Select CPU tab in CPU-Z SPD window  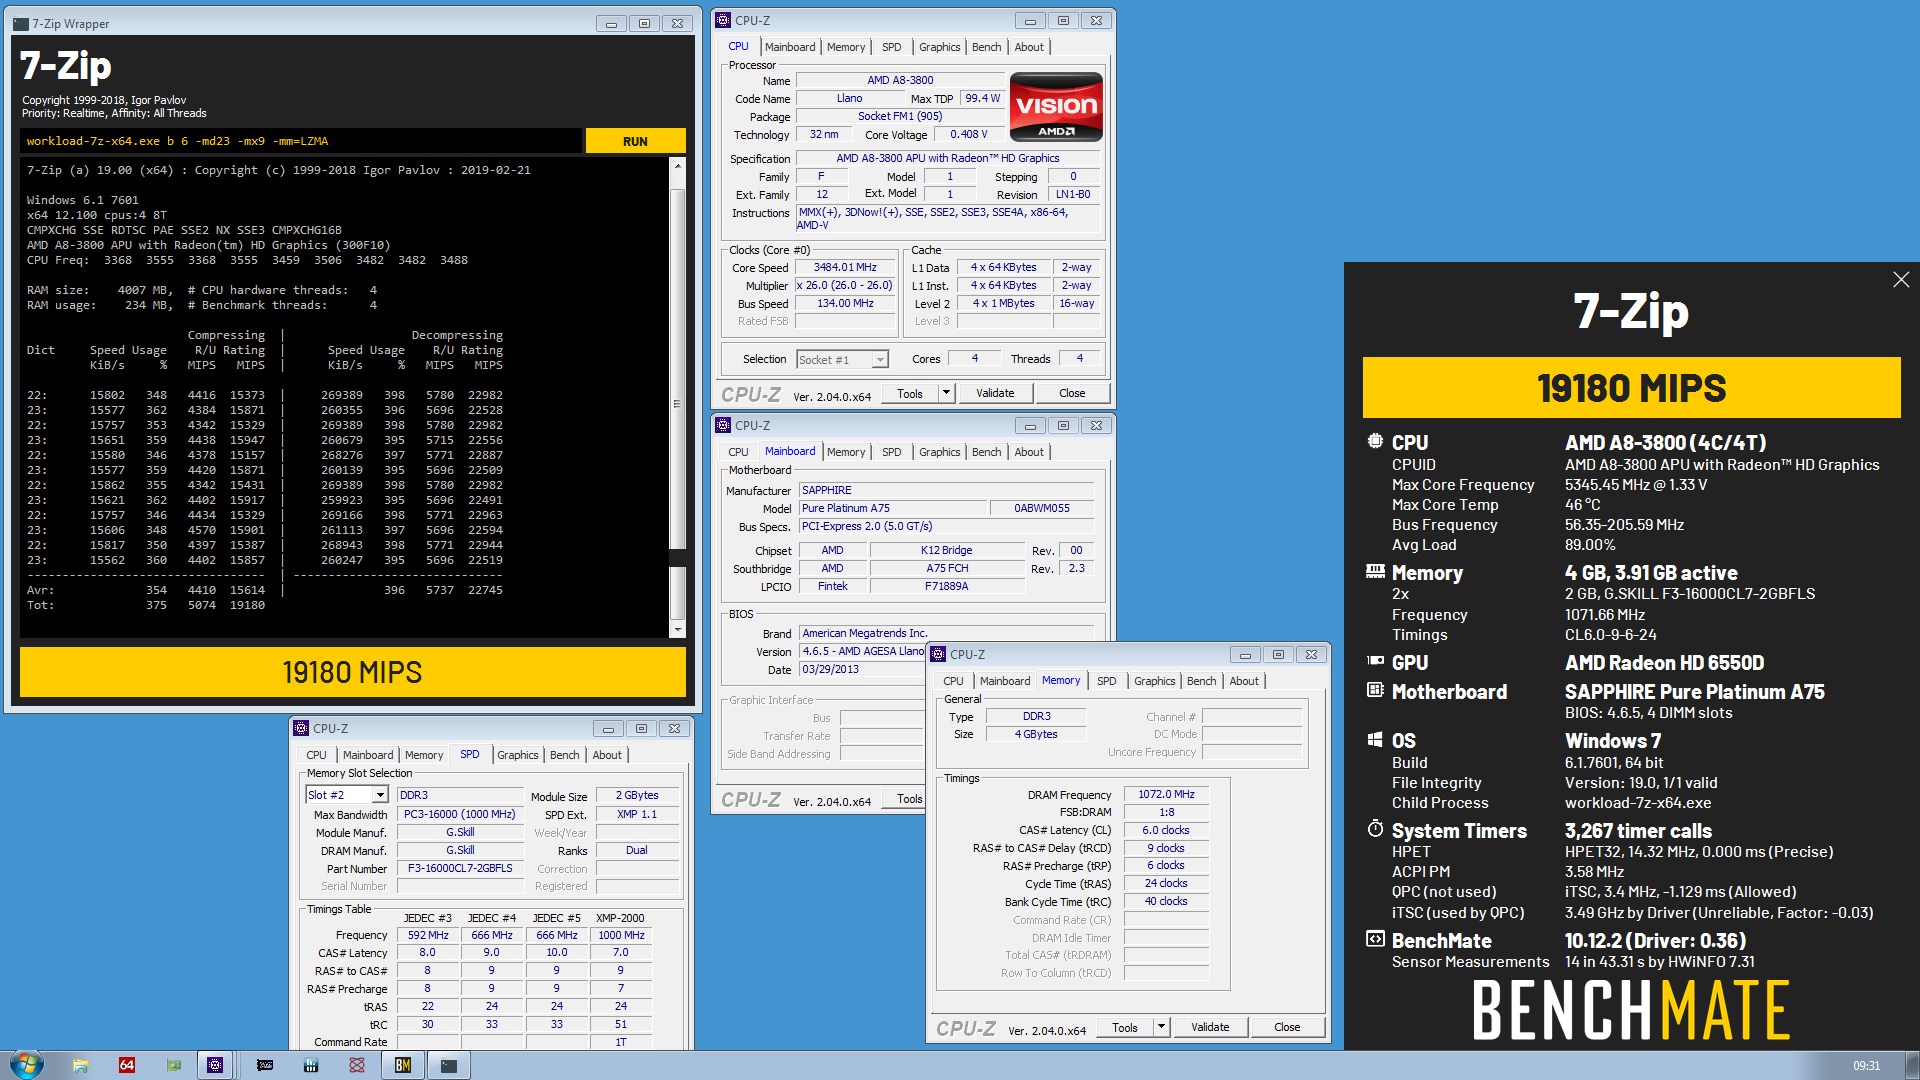pyautogui.click(x=316, y=755)
